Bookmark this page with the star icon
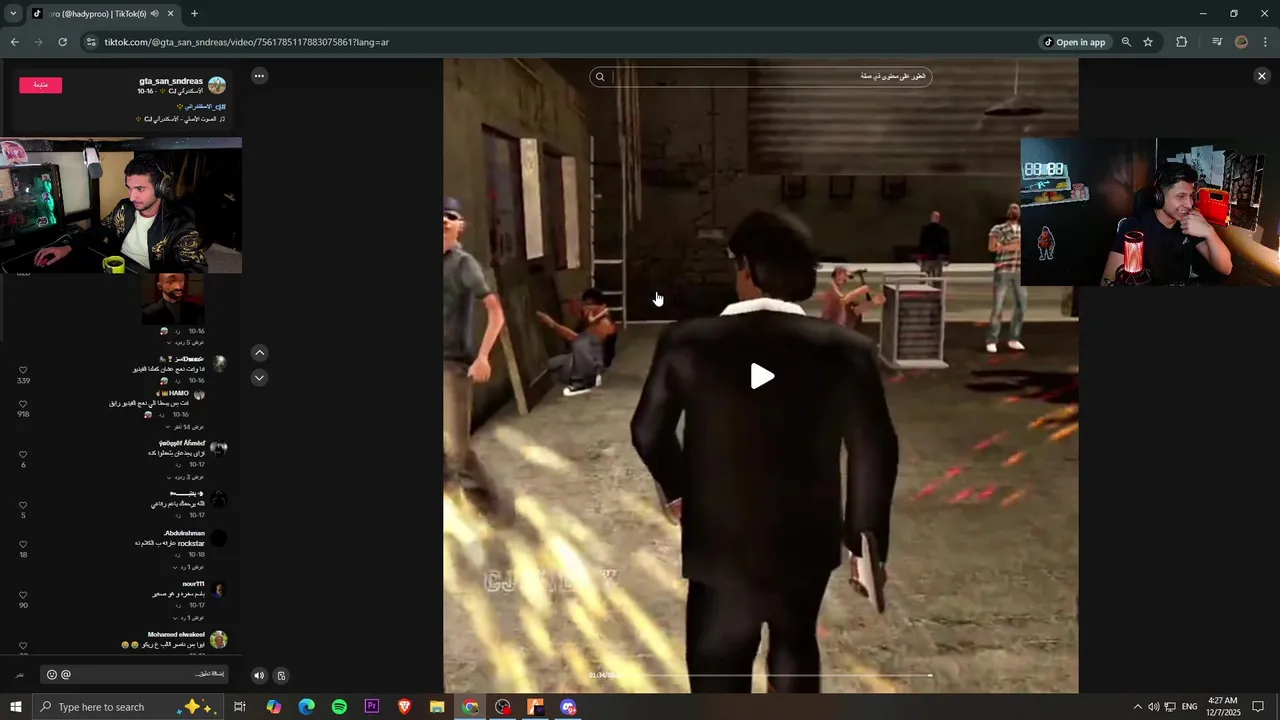 [x=1148, y=42]
